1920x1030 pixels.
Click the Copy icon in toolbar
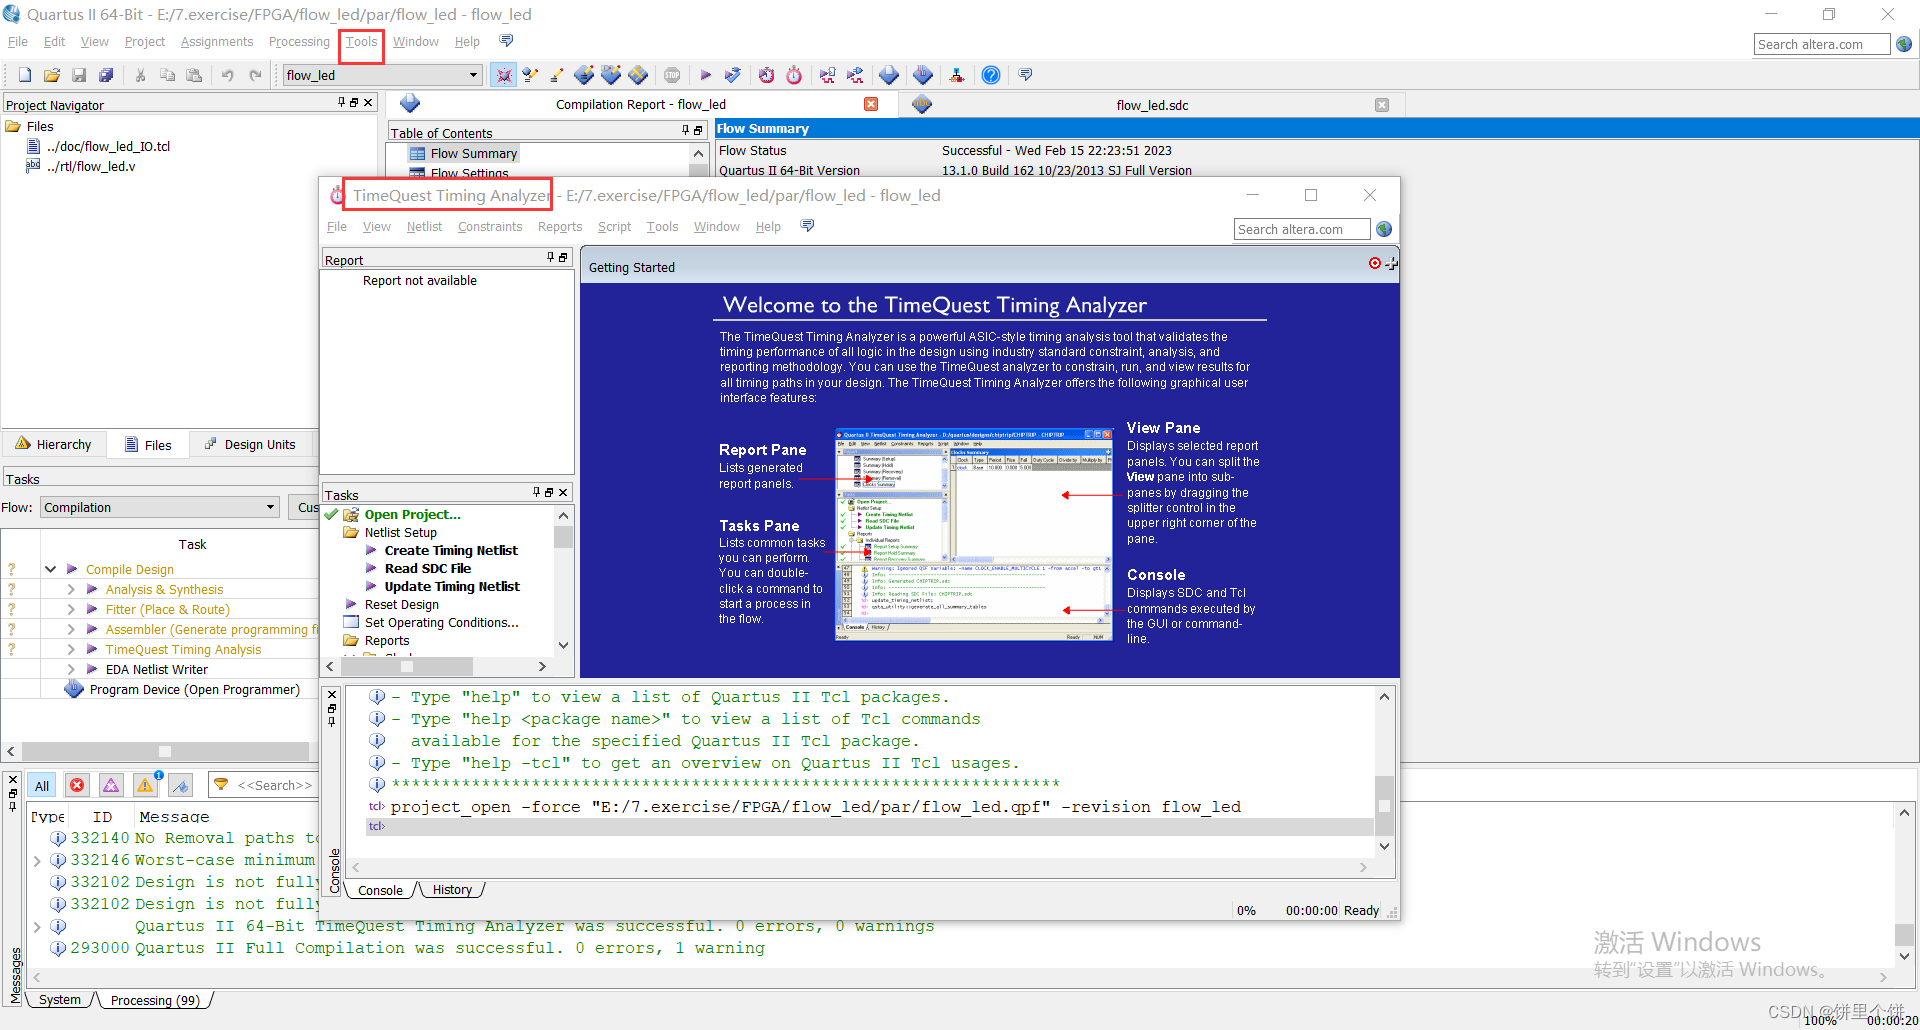point(167,75)
